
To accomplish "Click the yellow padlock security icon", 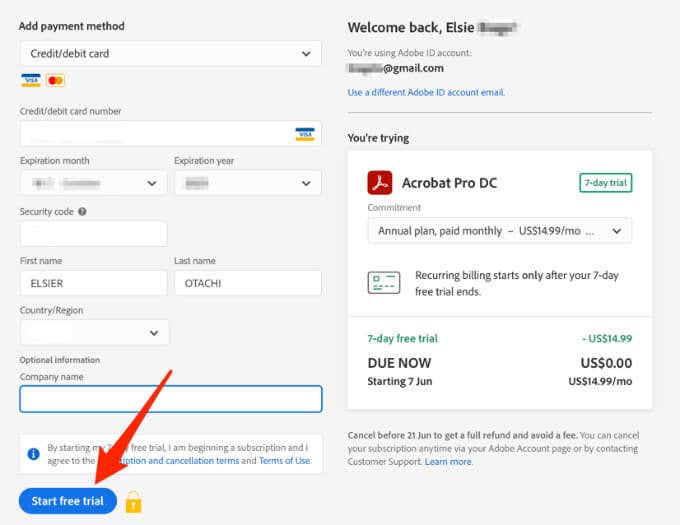I will (x=133, y=501).
